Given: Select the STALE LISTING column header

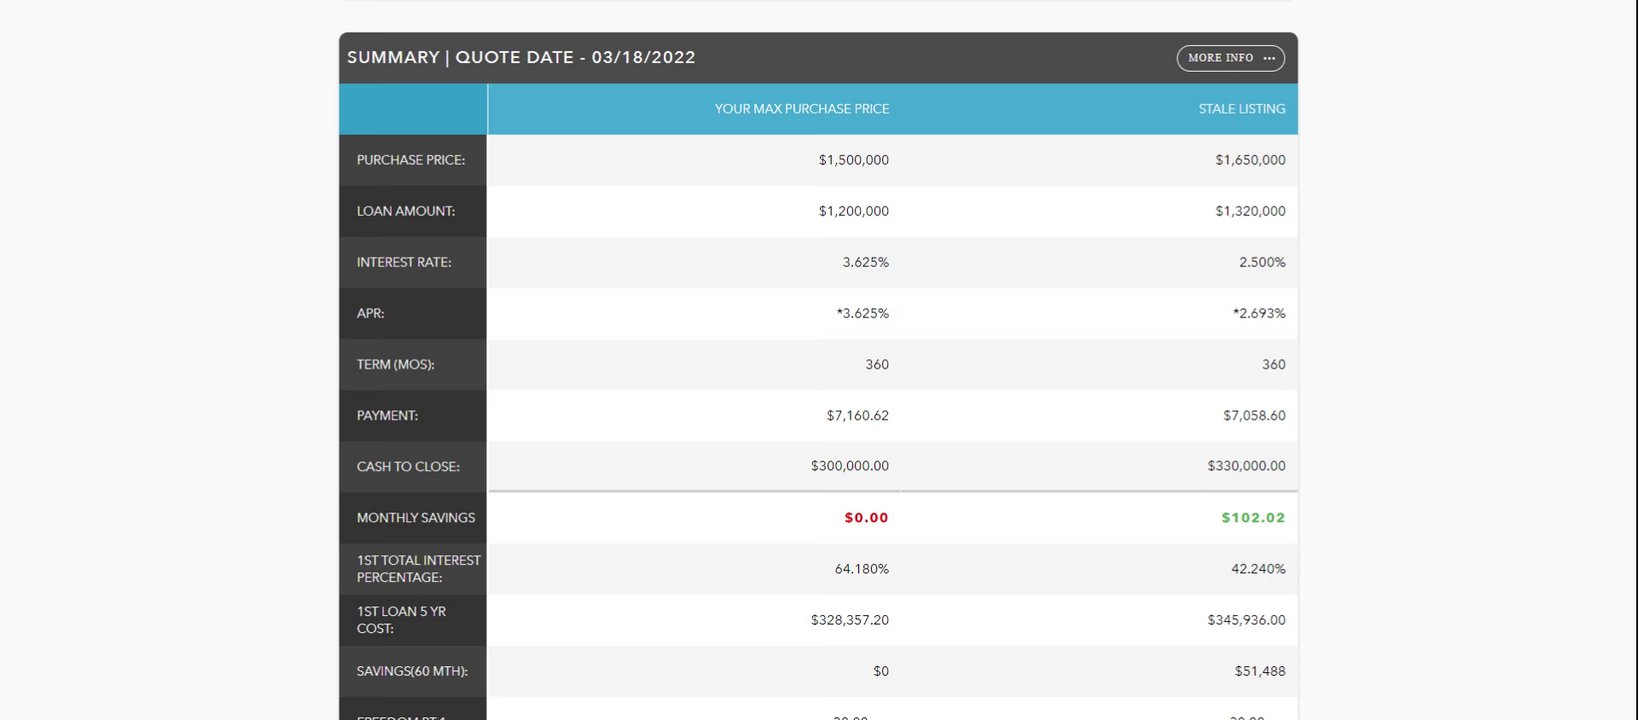Looking at the screenshot, I should pos(1241,109).
